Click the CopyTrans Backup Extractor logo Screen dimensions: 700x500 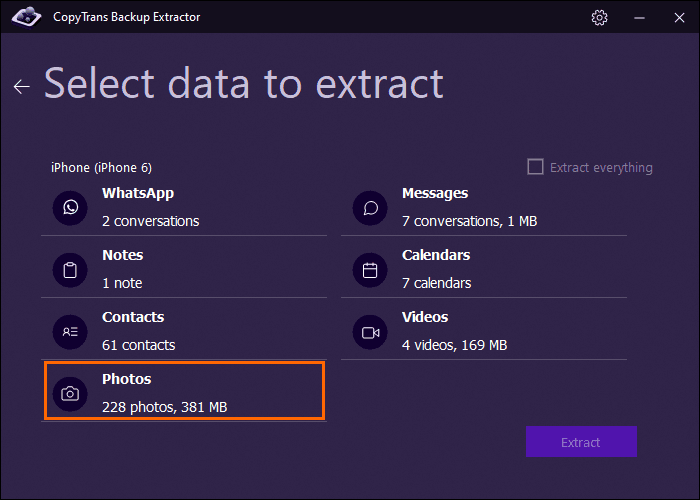pyautogui.click(x=21, y=17)
